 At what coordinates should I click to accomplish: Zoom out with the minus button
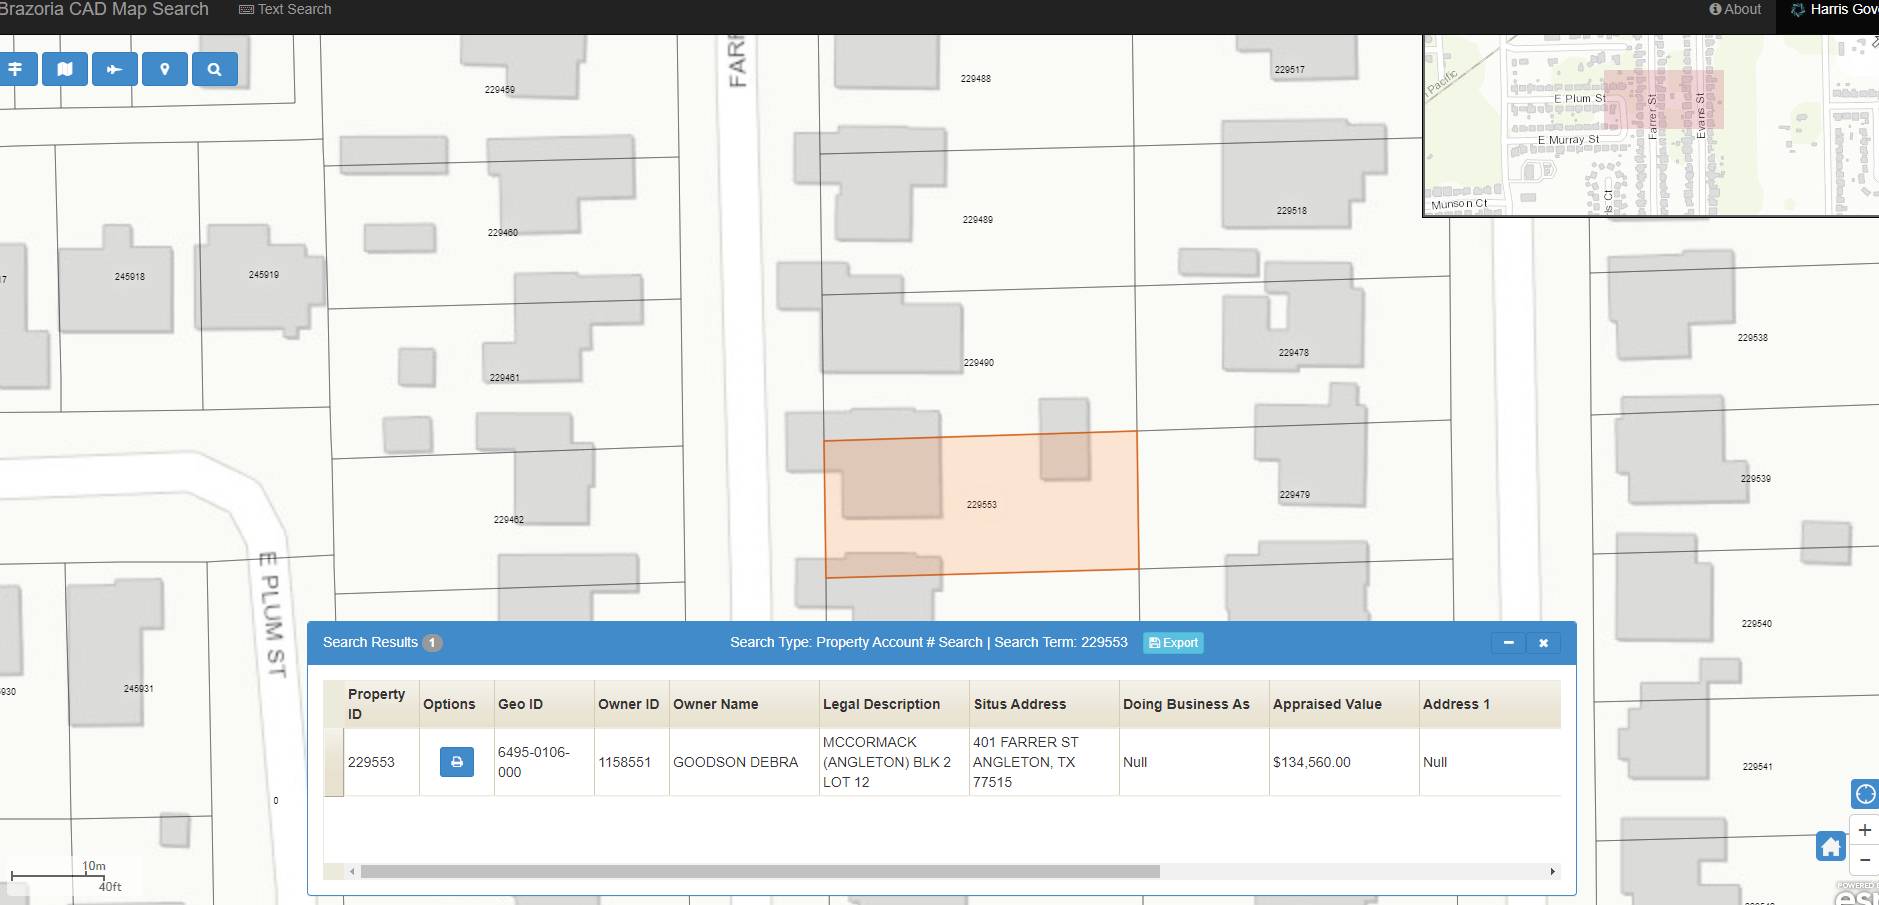point(1864,860)
